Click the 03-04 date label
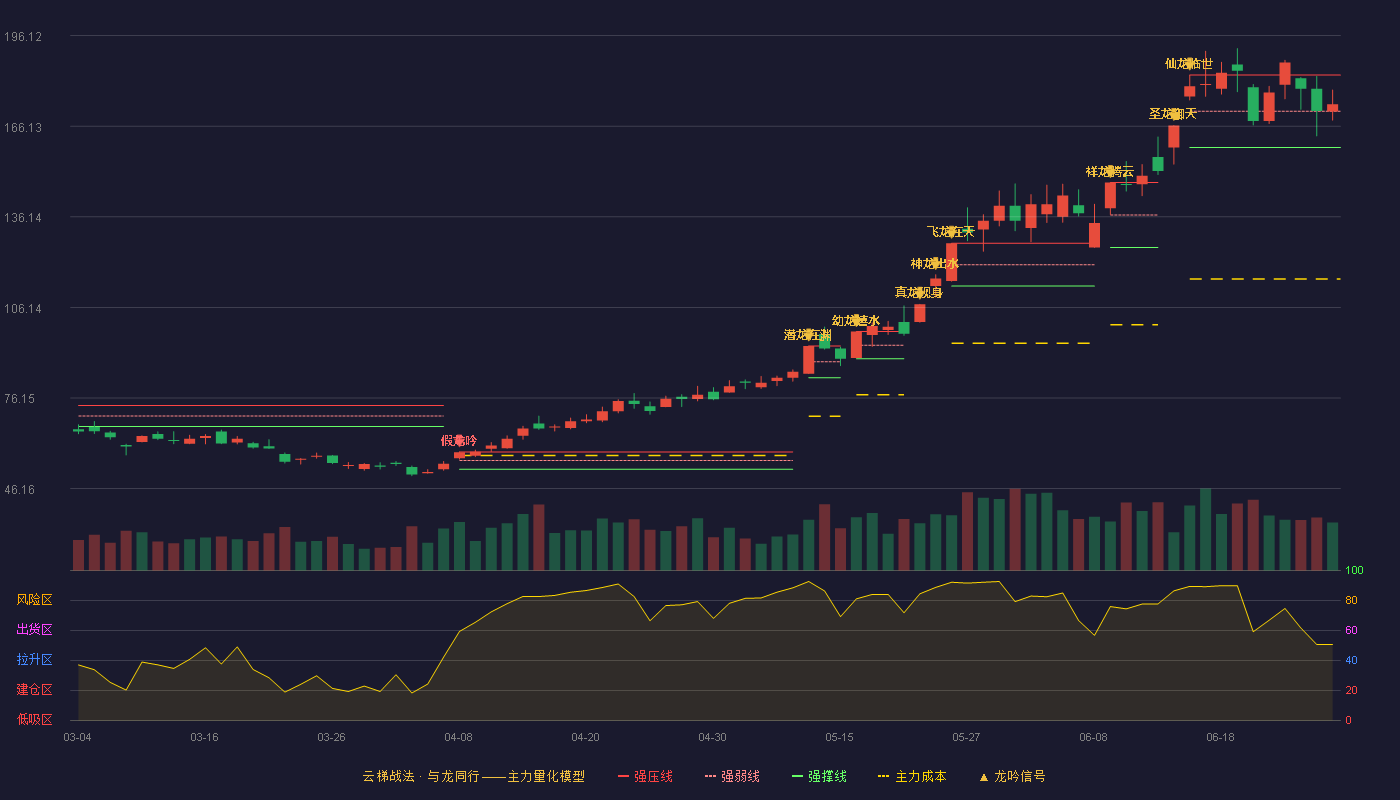The width and height of the screenshot is (1400, 800). click(77, 737)
